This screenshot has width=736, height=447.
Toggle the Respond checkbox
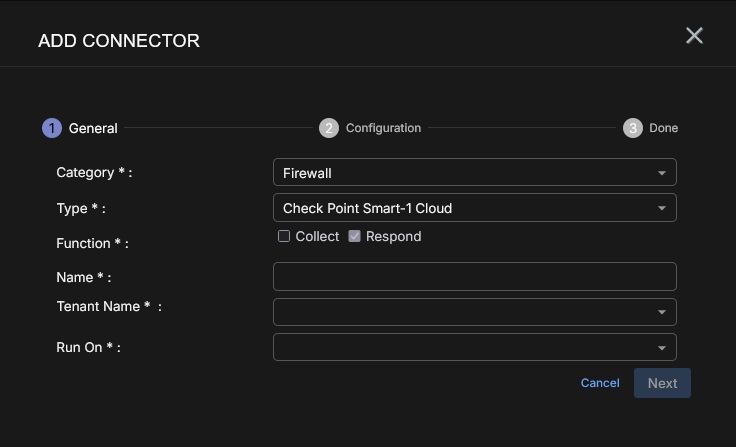354,236
